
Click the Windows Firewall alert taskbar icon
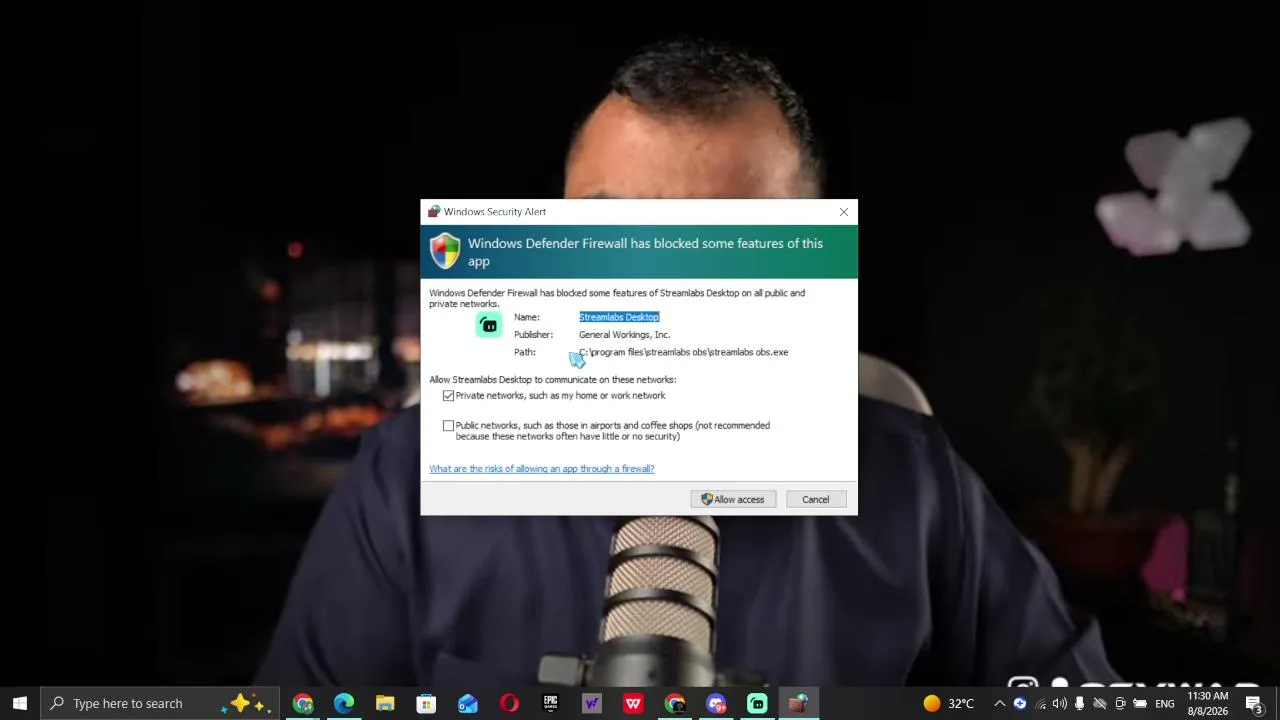798,703
